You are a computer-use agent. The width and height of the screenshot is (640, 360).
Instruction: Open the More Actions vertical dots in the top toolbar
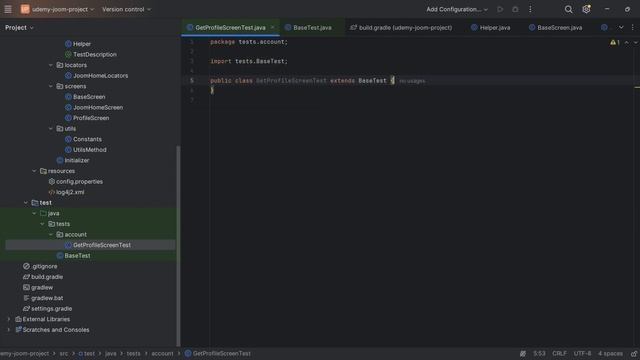[x=530, y=9]
